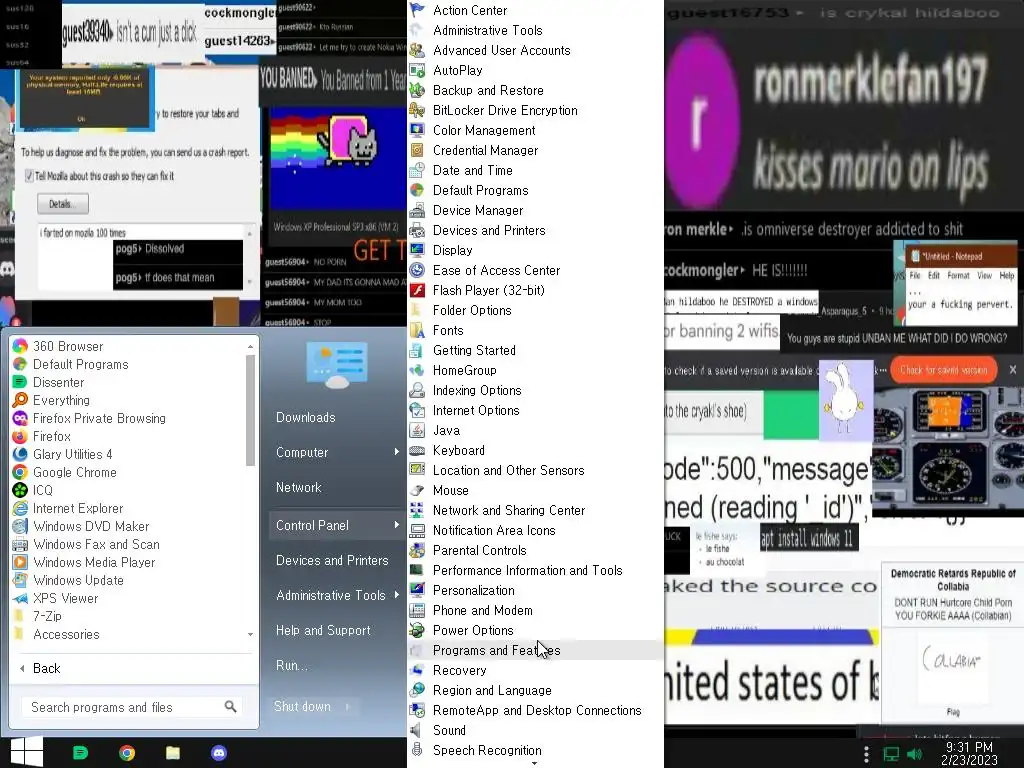Dismiss the saved version bar with X
The image size is (1024, 768).
tap(1012, 370)
